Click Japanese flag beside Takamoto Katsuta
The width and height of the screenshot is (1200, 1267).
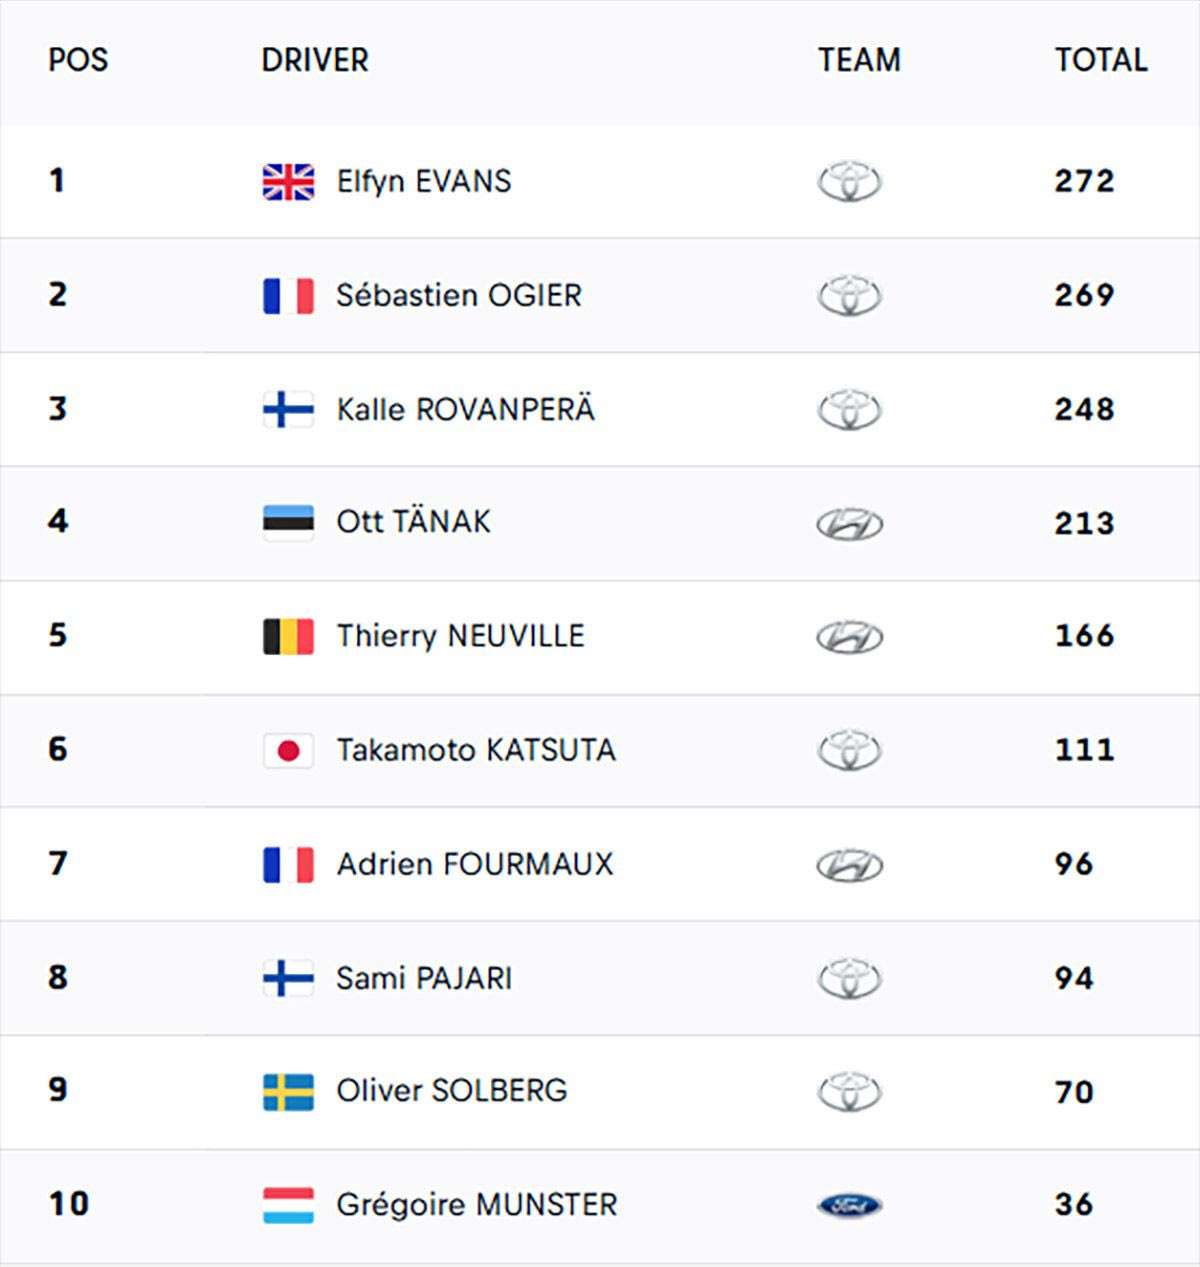click(x=288, y=750)
